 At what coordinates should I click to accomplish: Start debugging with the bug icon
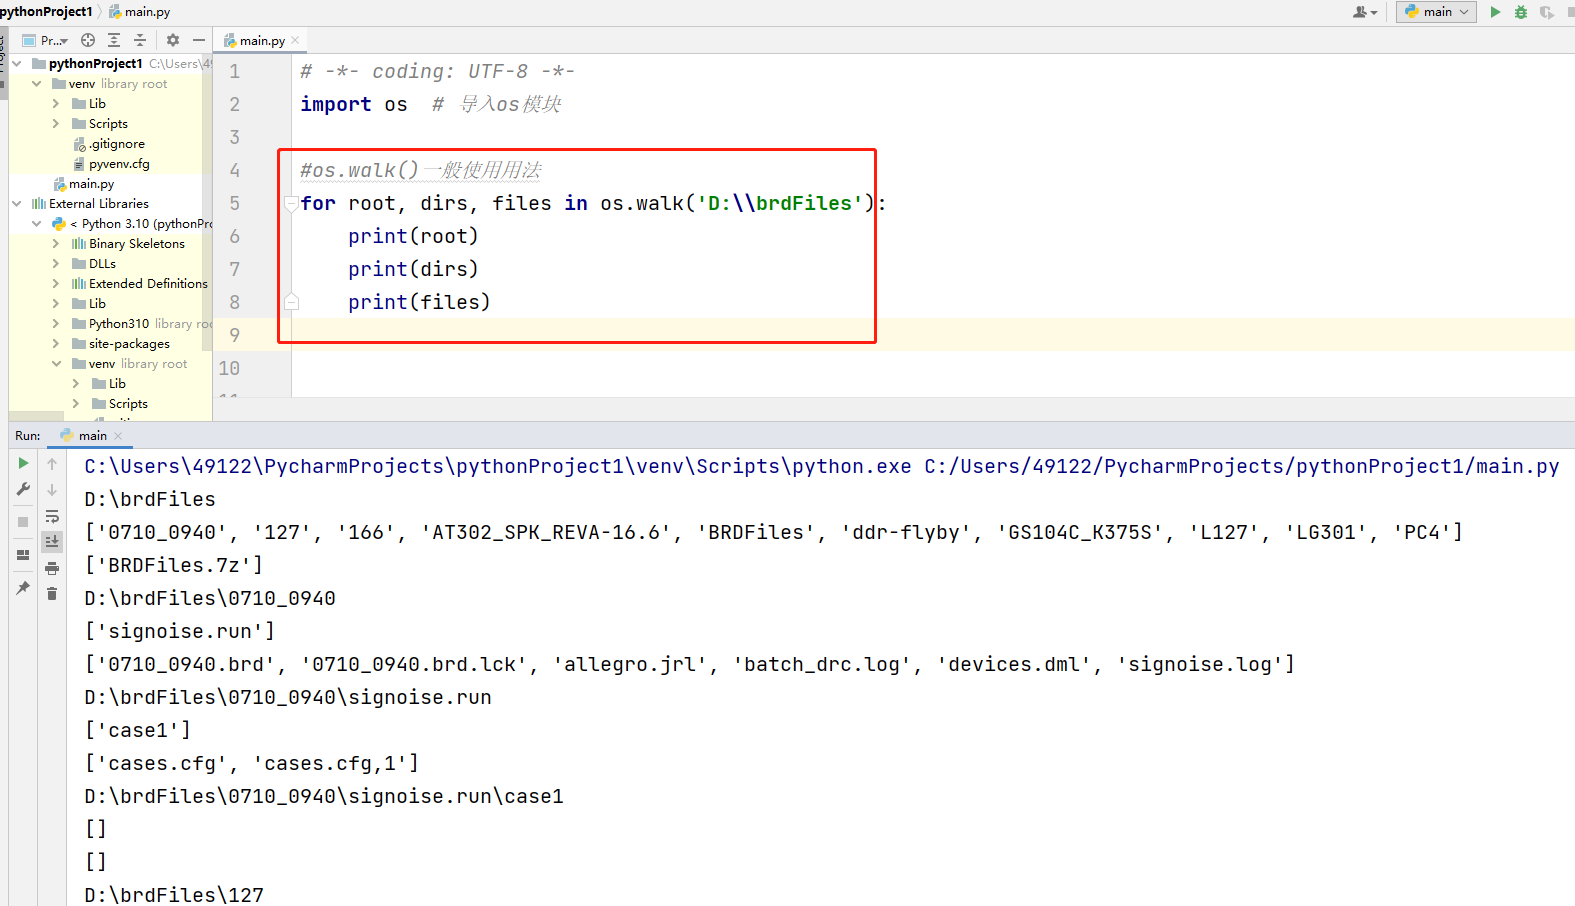tap(1521, 12)
